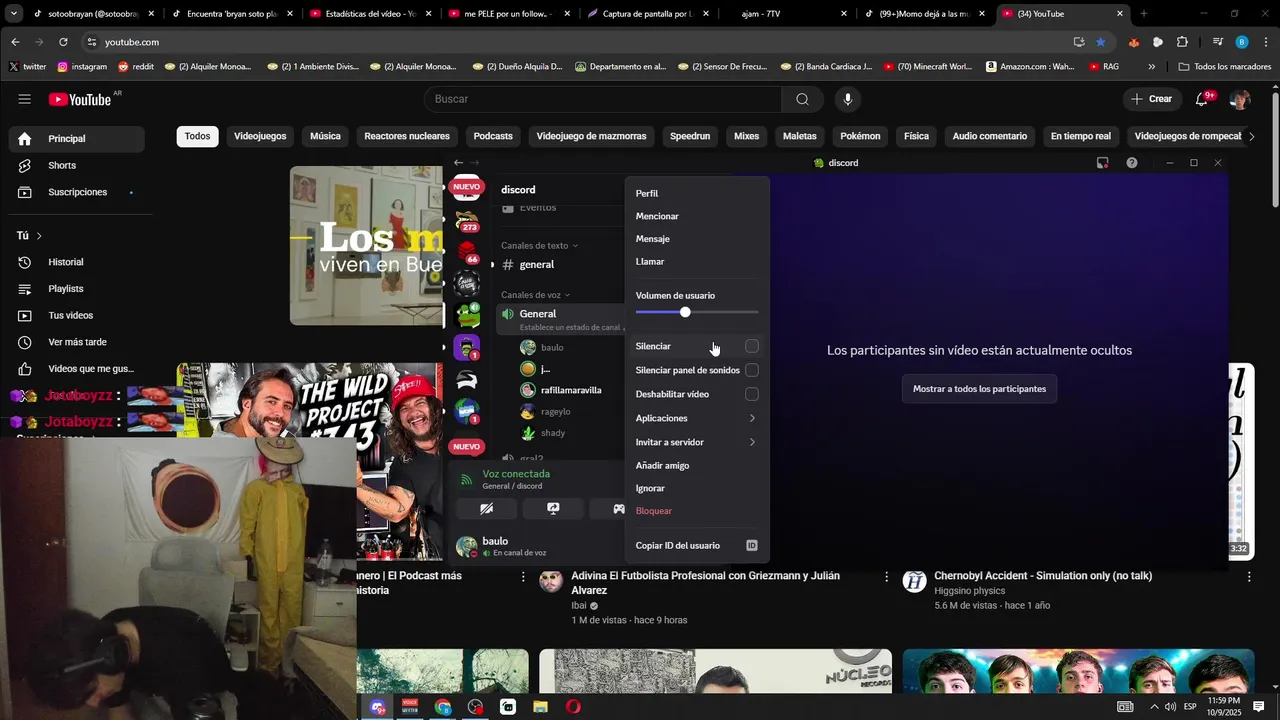Click the Discord turn-off-camera icon

coord(486,509)
